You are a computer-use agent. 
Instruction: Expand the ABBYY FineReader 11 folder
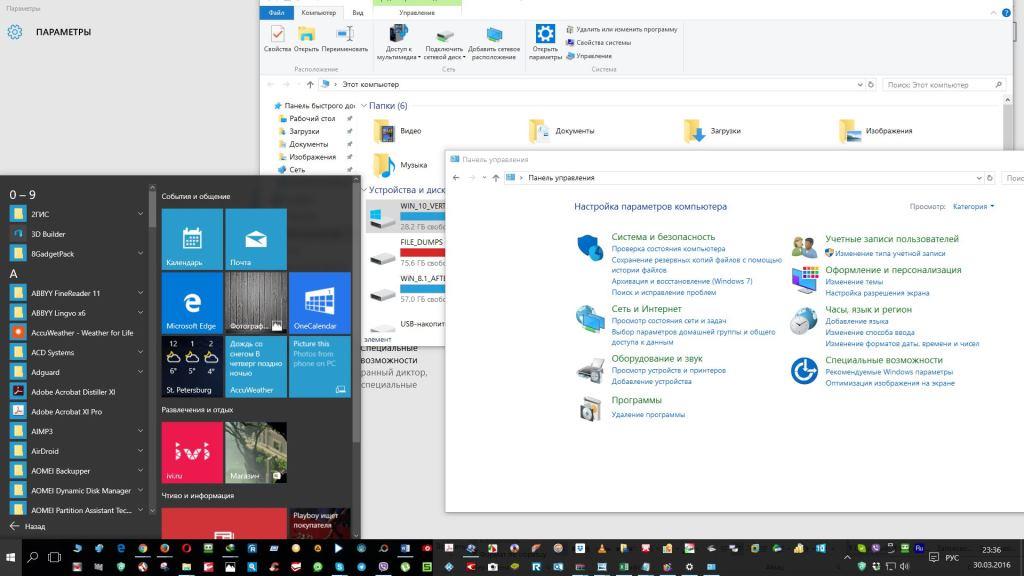(x=140, y=293)
